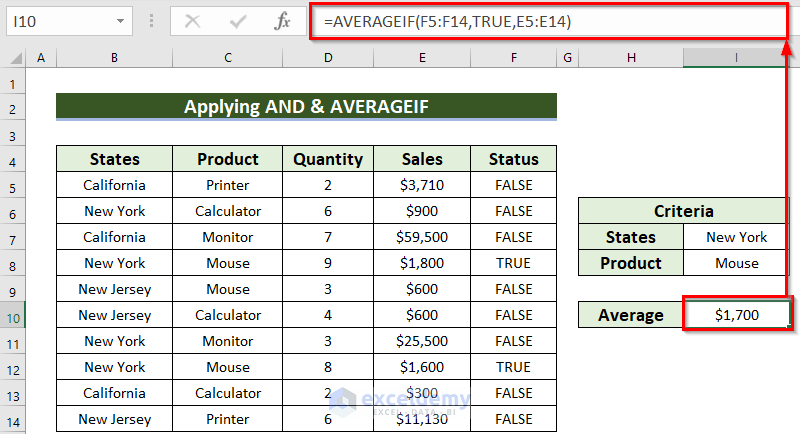Viewport: 800px width, 434px height.
Task: Select column I header
Action: click(x=736, y=59)
